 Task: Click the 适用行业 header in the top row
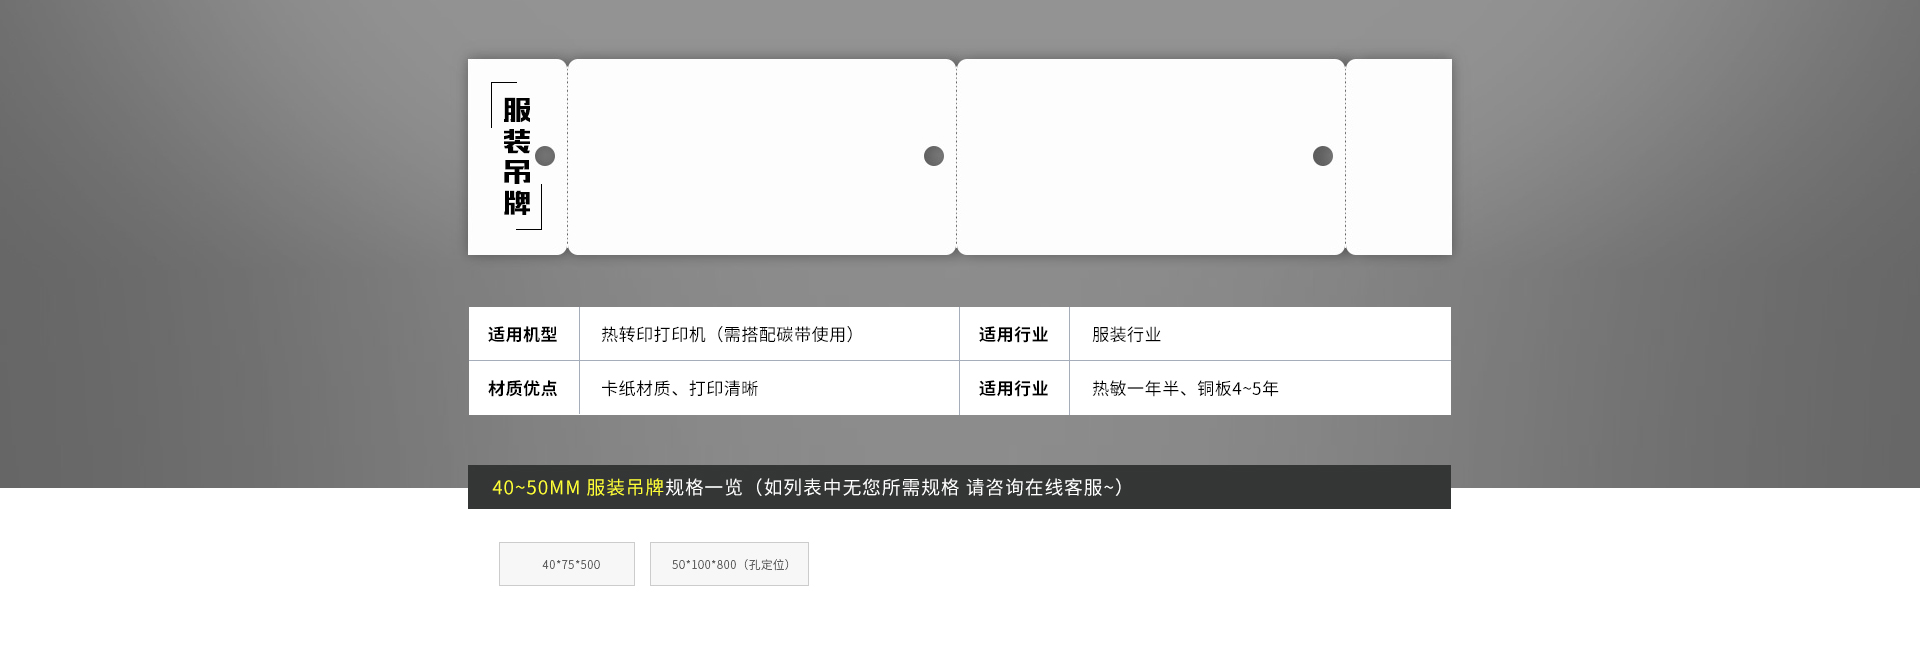pyautogui.click(x=1013, y=334)
